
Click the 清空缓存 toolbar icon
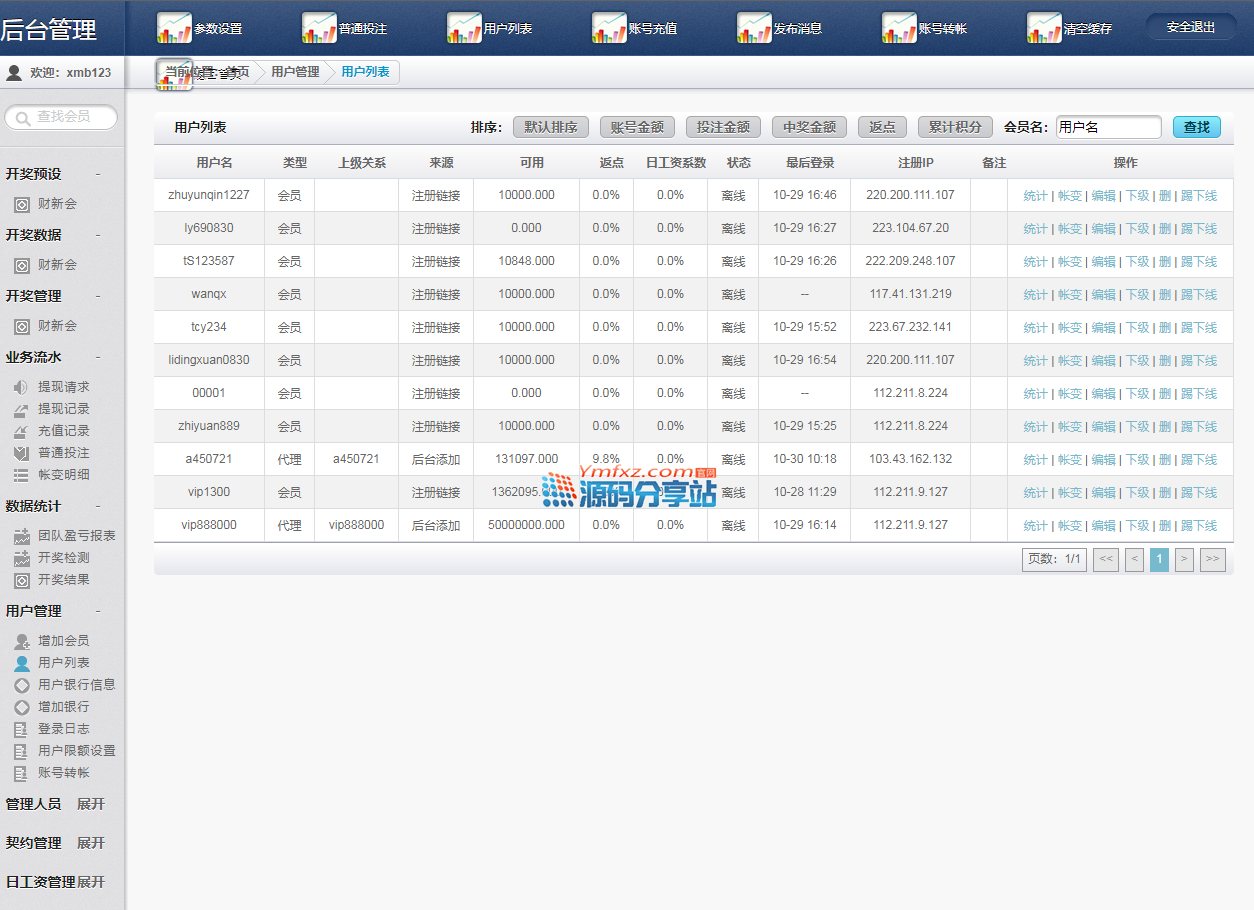point(1044,28)
